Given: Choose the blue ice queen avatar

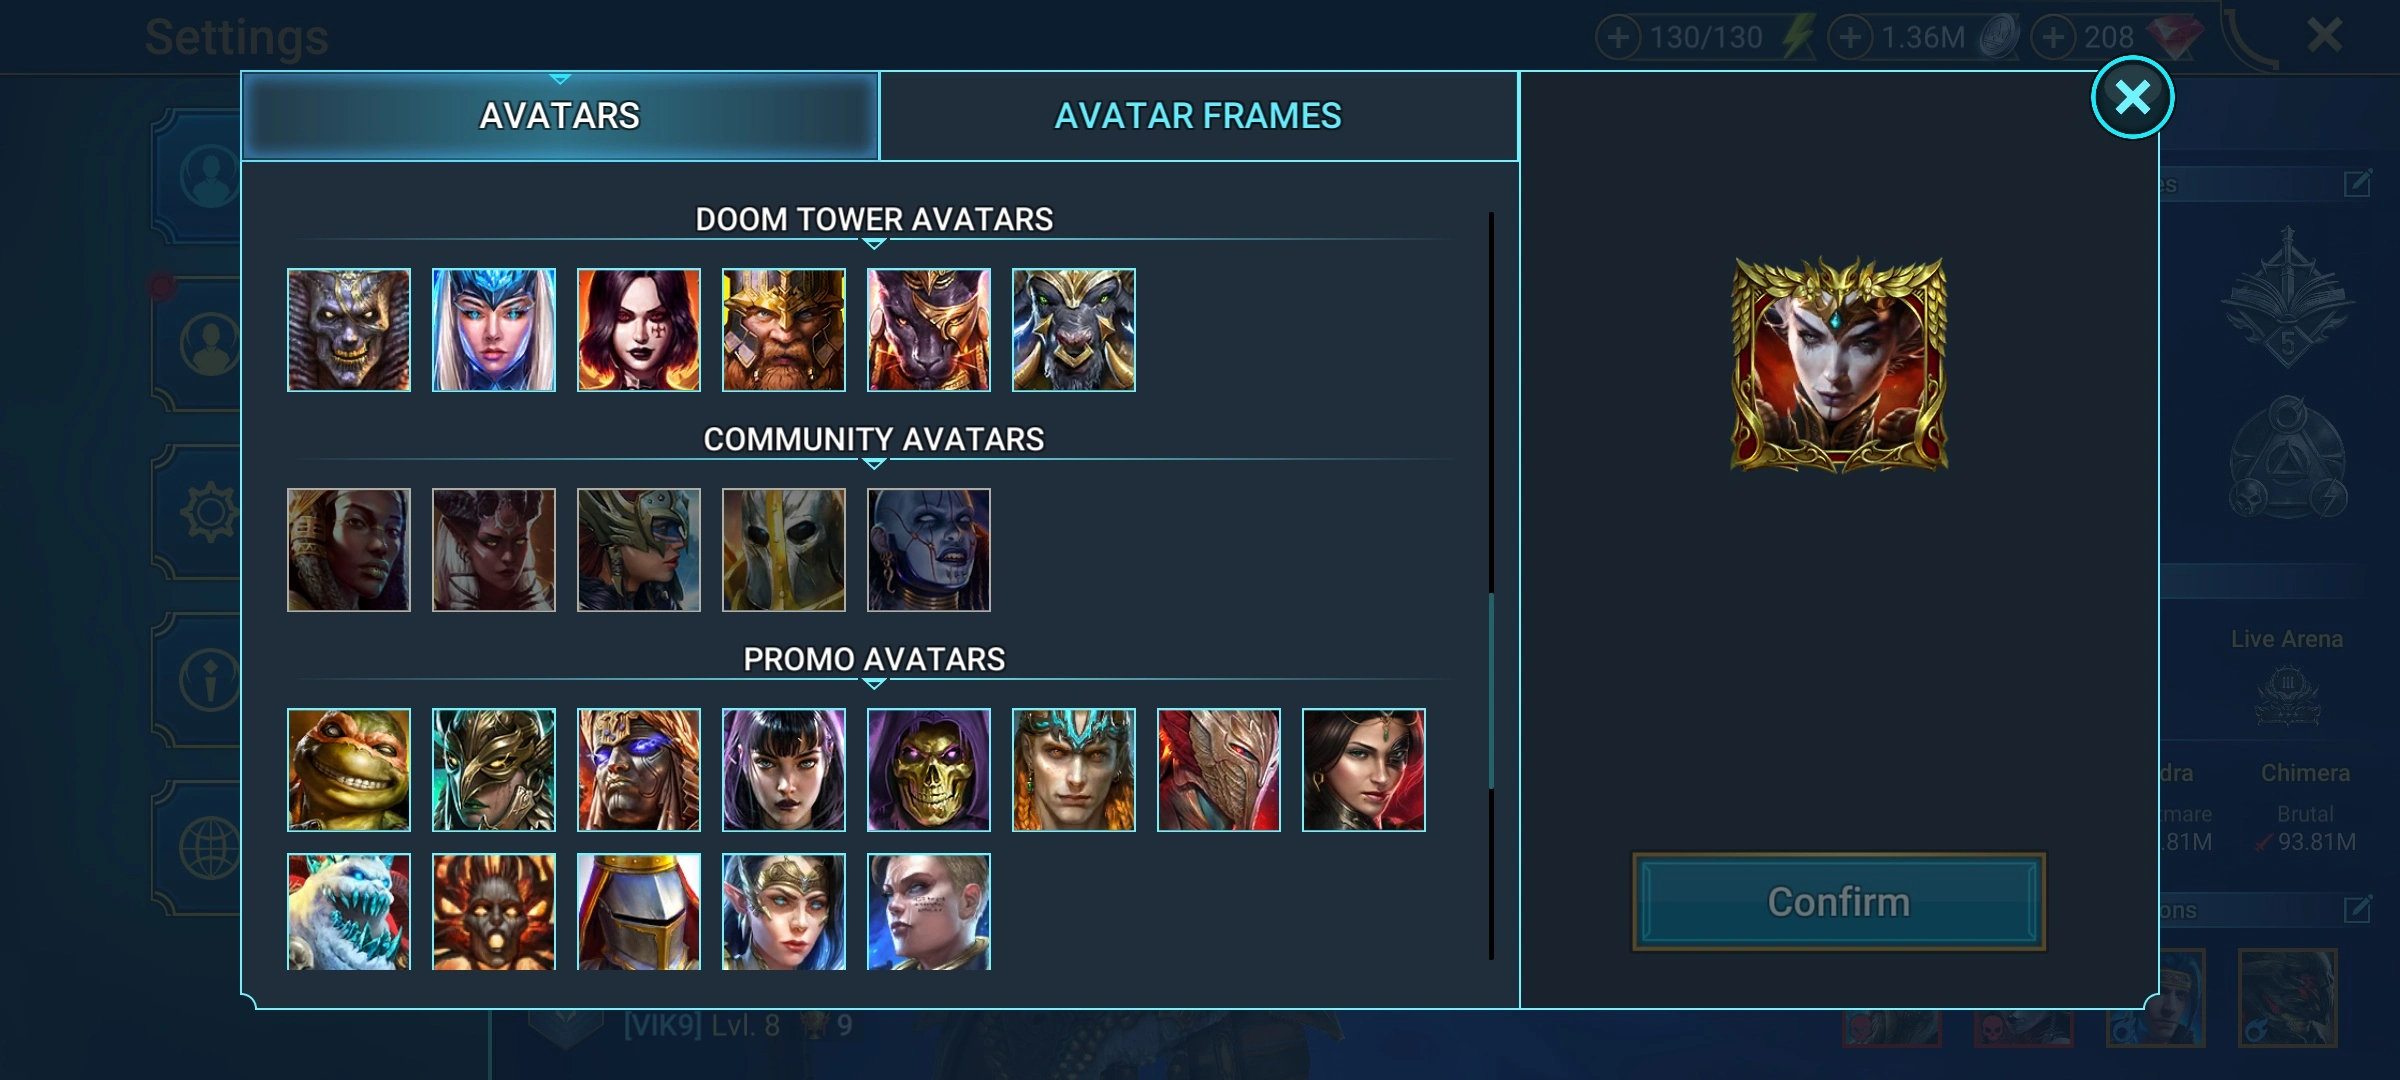Looking at the screenshot, I should pyautogui.click(x=493, y=330).
